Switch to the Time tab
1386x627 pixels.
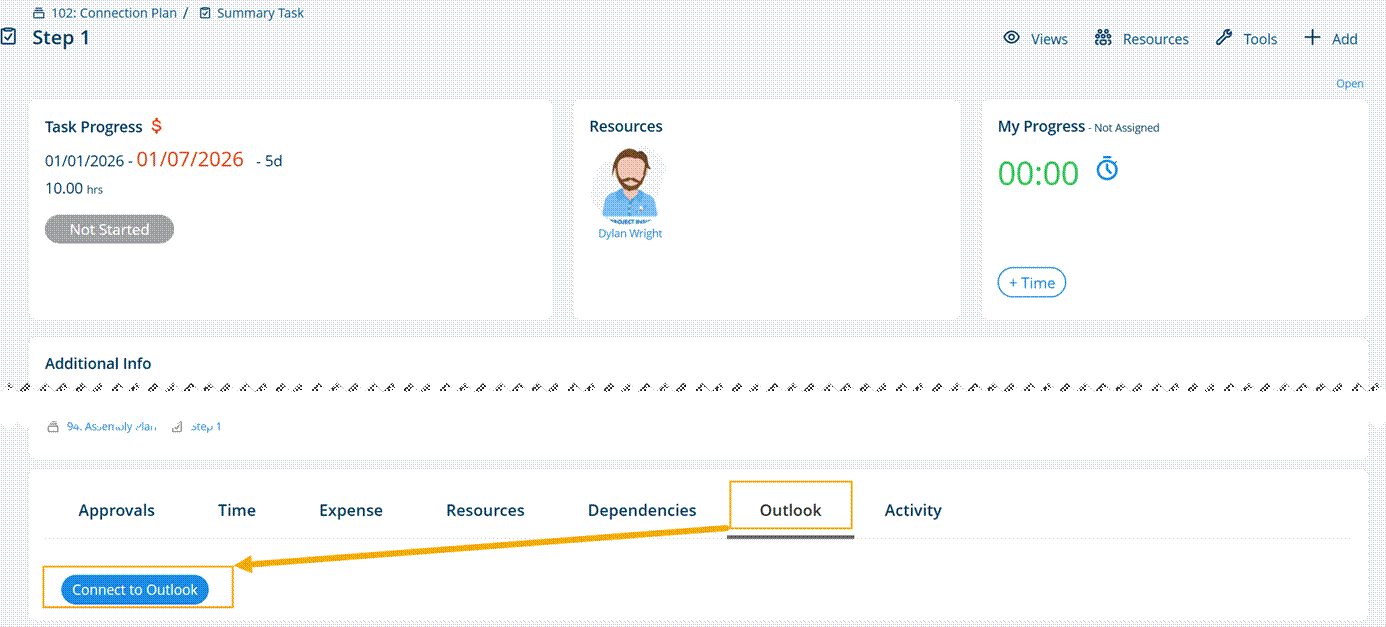point(237,510)
